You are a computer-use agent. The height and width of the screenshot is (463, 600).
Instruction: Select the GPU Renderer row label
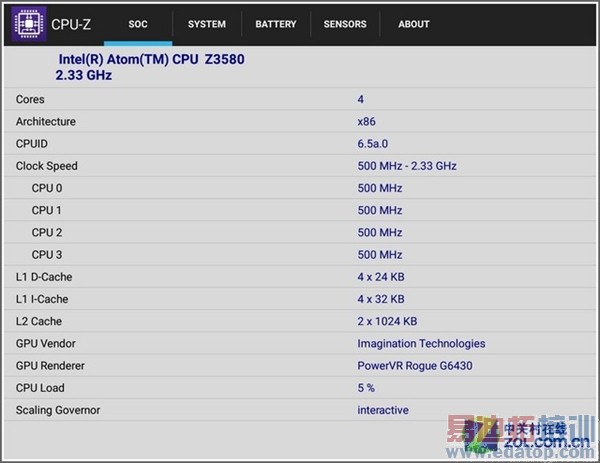click(x=50, y=366)
